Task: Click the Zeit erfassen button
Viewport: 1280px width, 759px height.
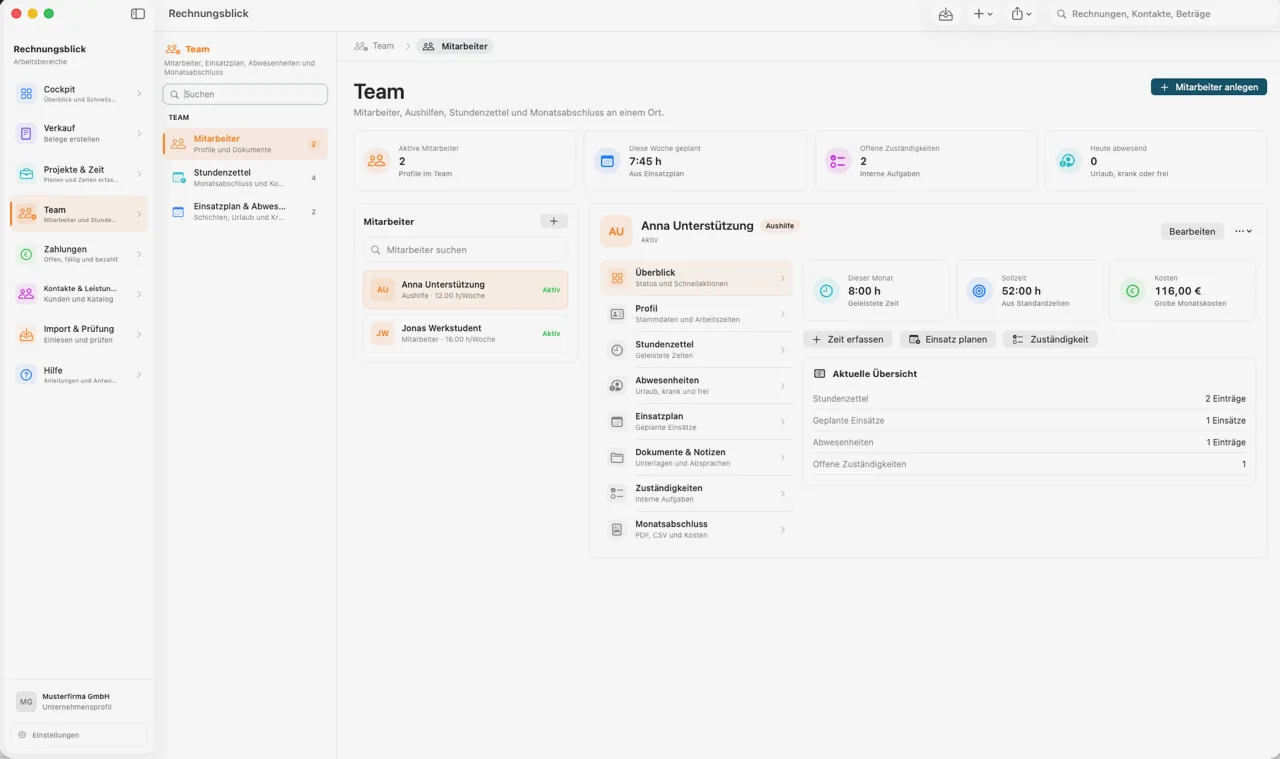Action: [847, 339]
